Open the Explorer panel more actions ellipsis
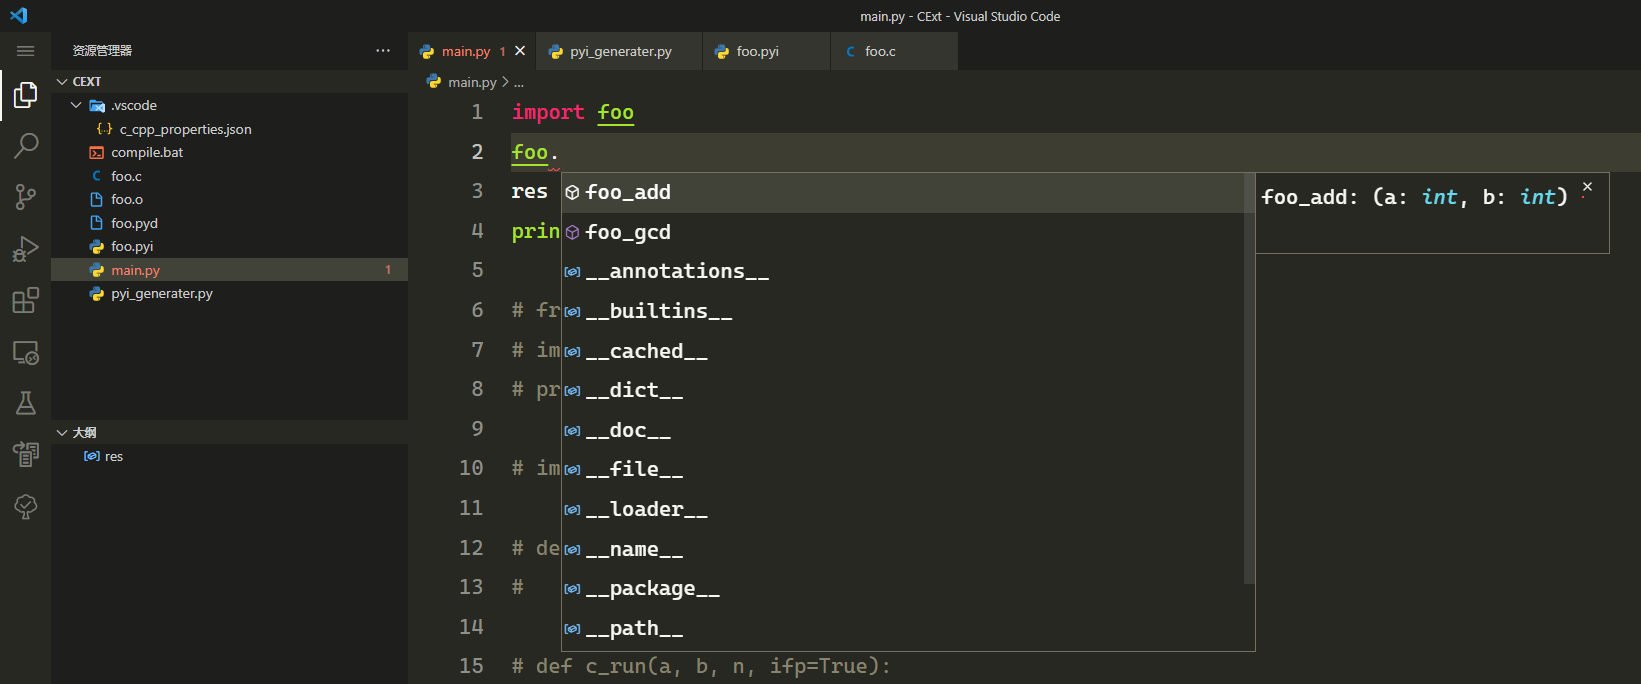Viewport: 1641px width, 684px height. click(x=383, y=51)
